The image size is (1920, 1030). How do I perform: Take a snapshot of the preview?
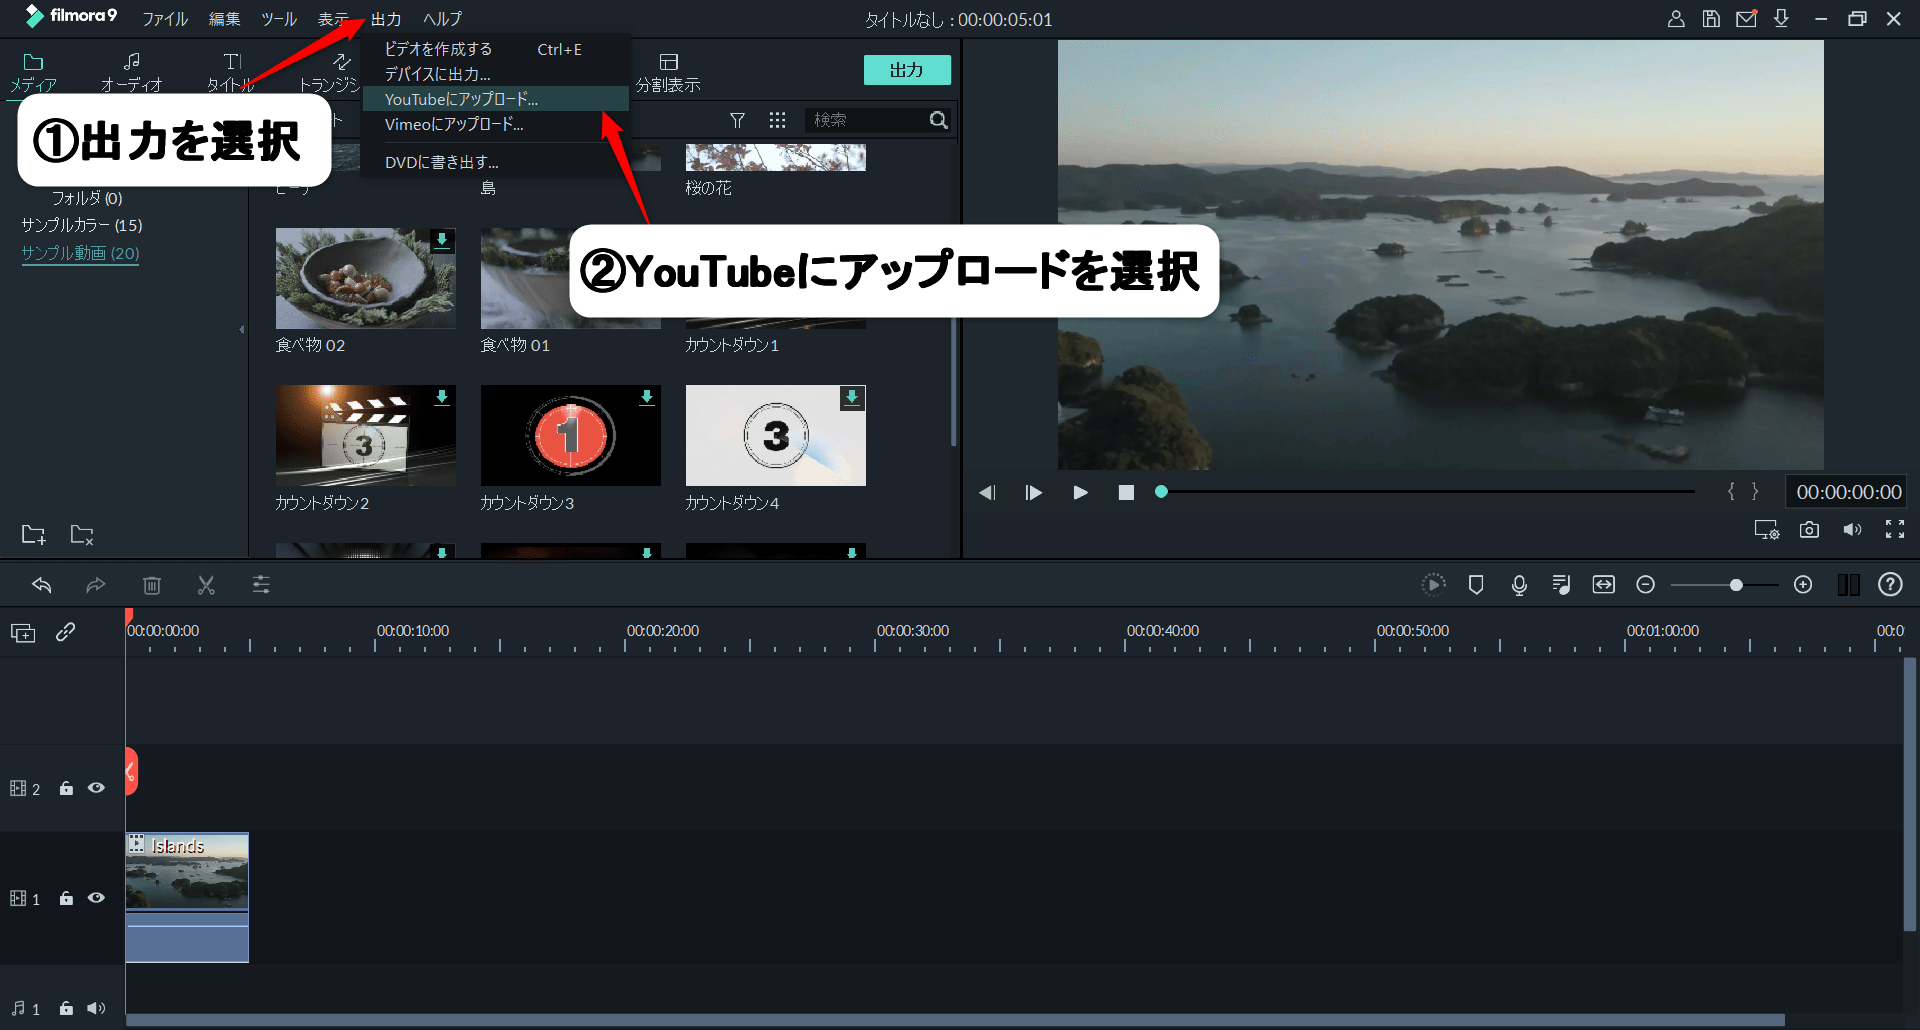pos(1809,530)
